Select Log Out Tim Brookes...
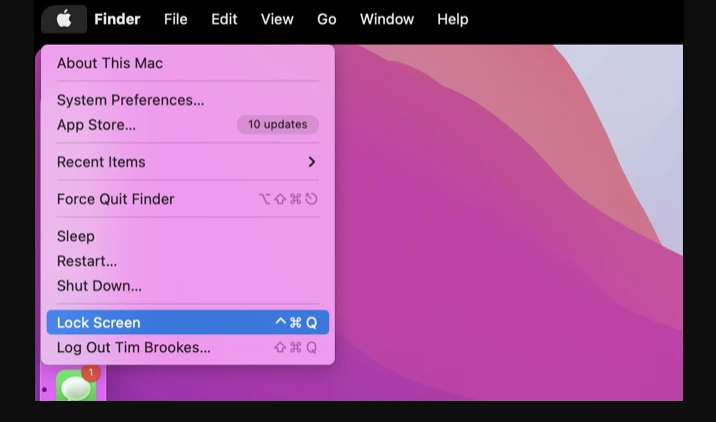Viewport: 716px width, 422px height. (188, 348)
